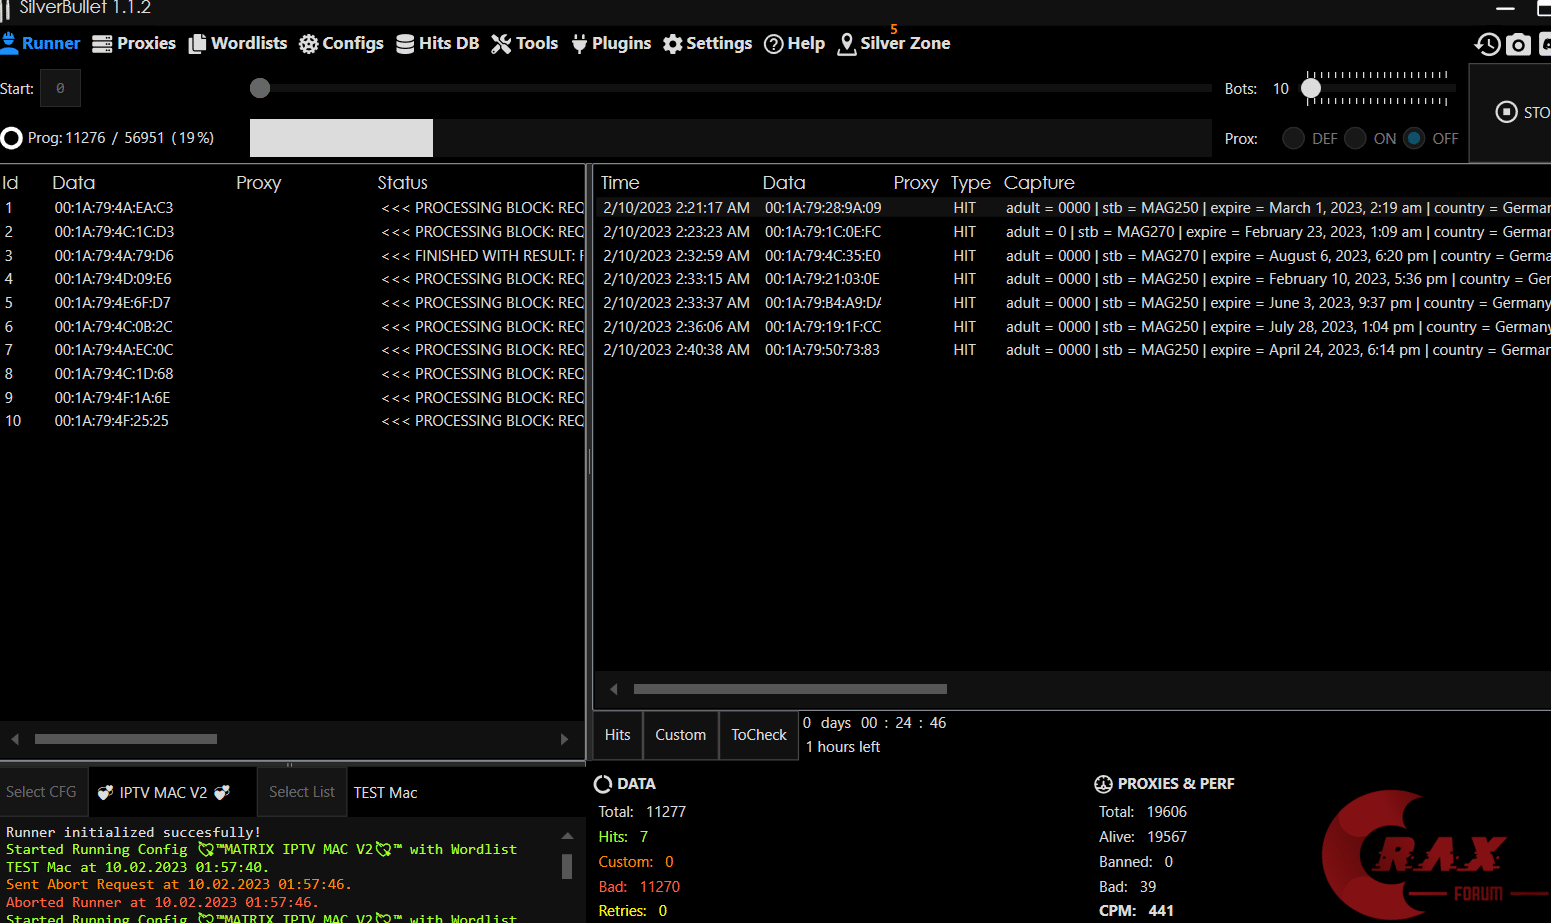Open the Configs gear icon

click(309, 44)
